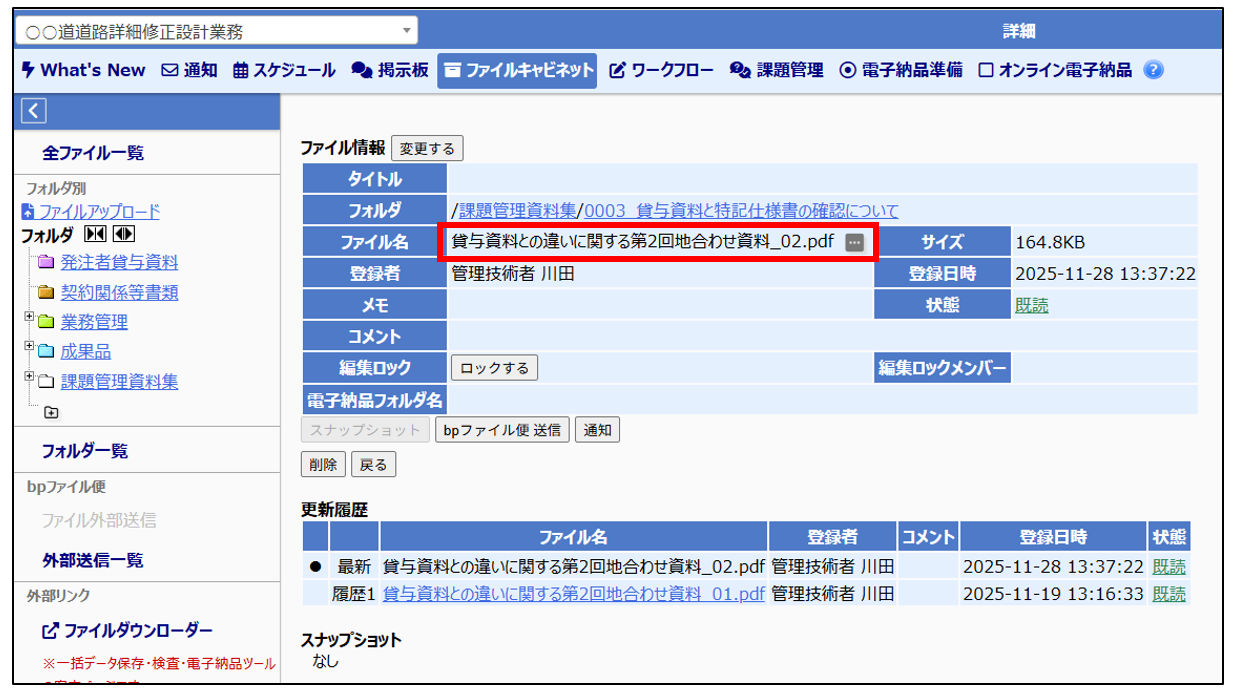Expand the 成果品 folder tree node
This screenshot has height=692, width=1241.
click(29, 347)
